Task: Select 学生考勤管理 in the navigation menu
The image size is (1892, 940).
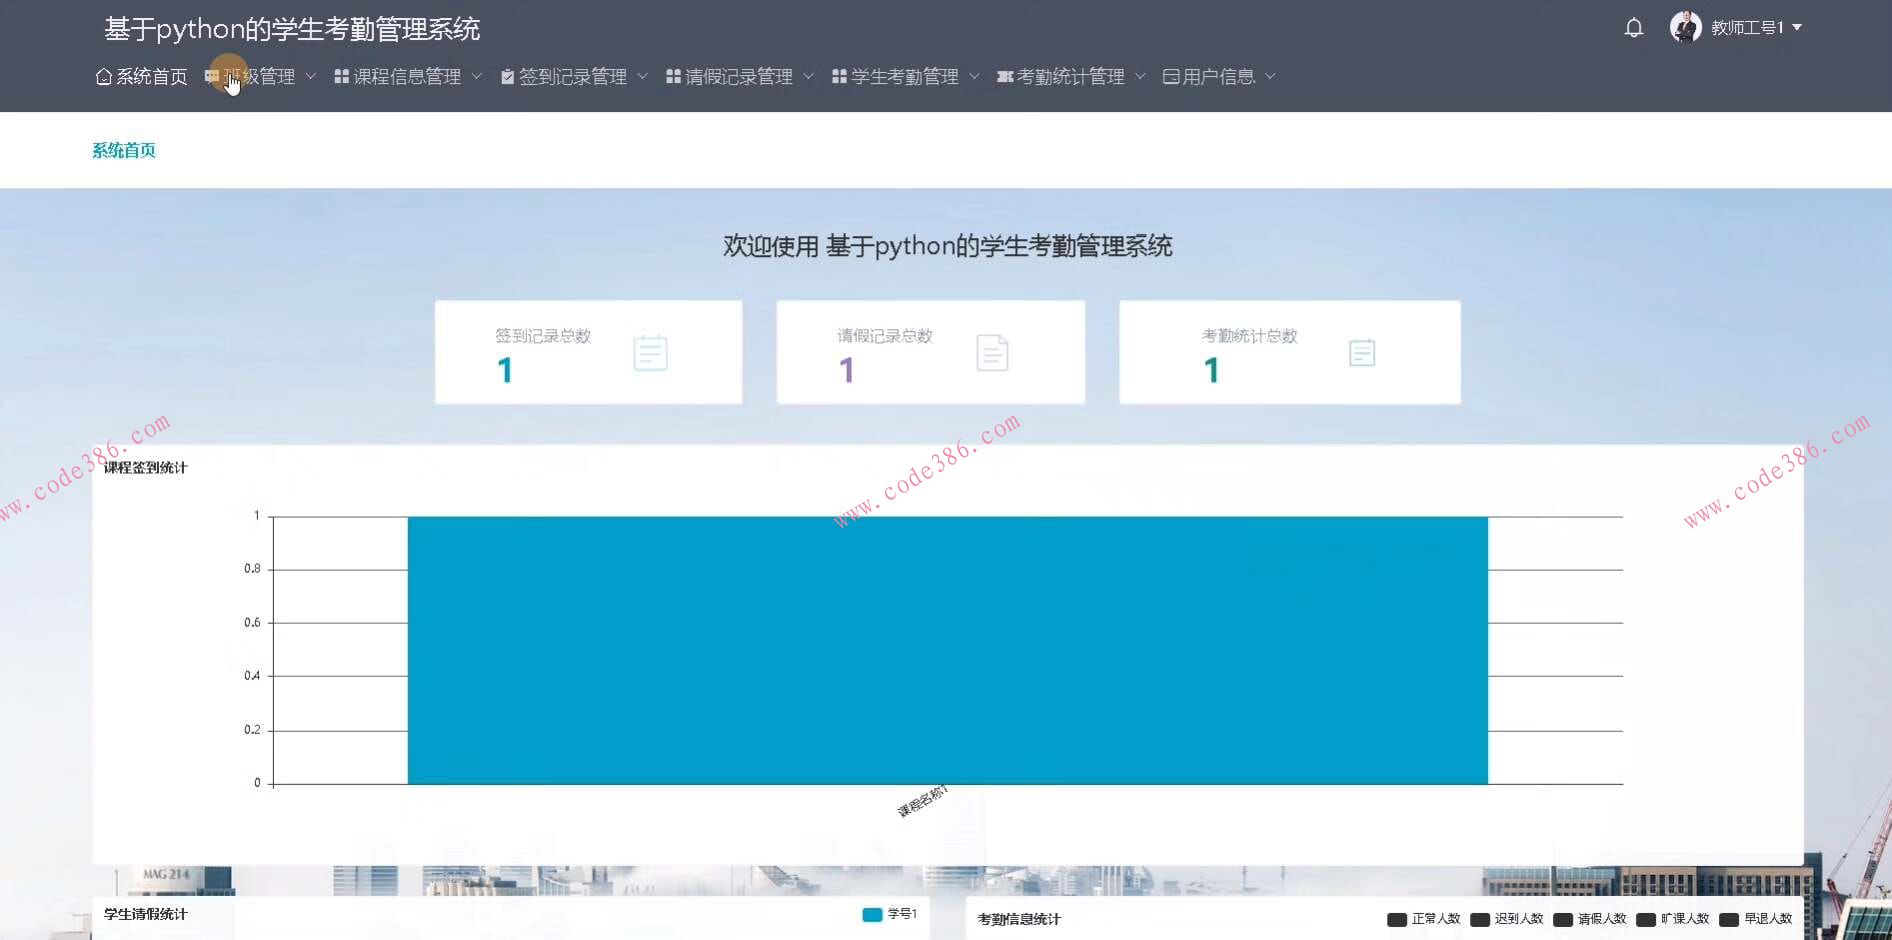Action: (904, 75)
